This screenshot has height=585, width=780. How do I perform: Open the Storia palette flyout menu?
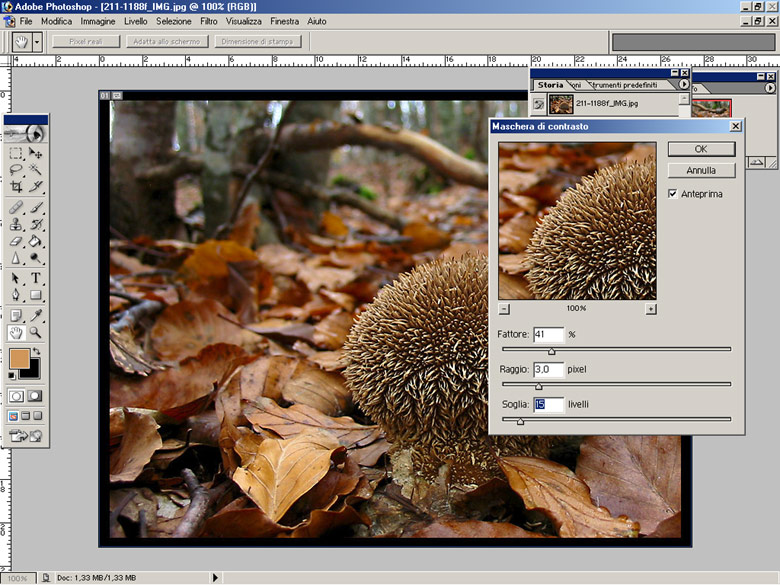pyautogui.click(x=684, y=85)
